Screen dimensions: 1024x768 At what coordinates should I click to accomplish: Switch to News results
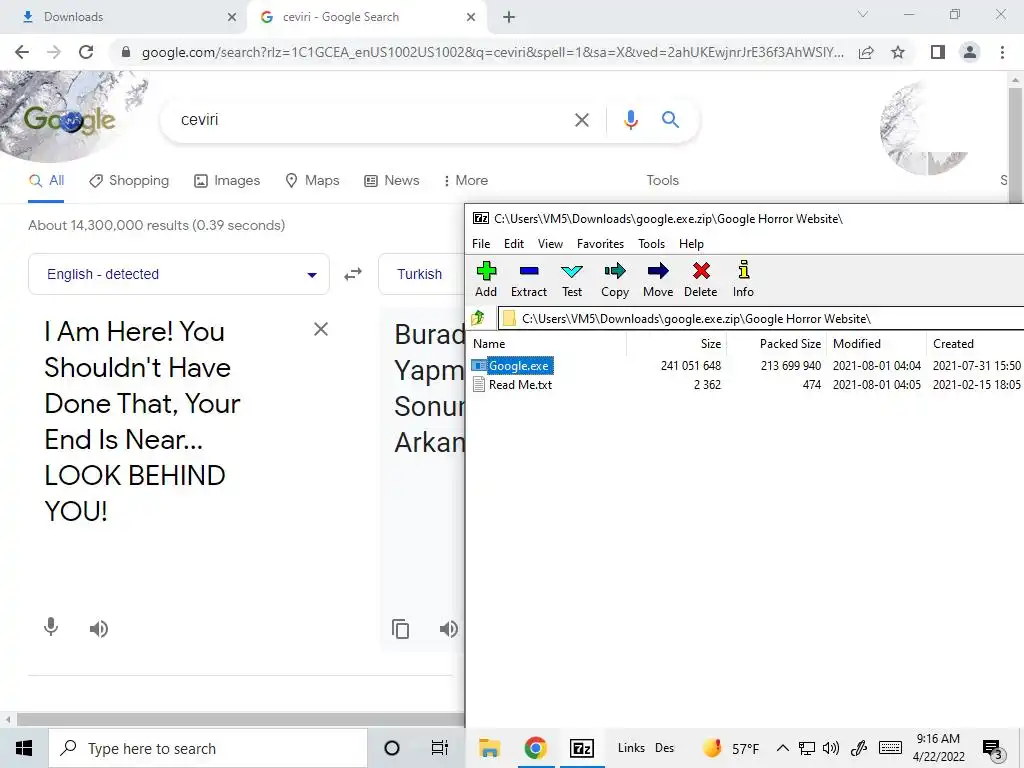391,181
